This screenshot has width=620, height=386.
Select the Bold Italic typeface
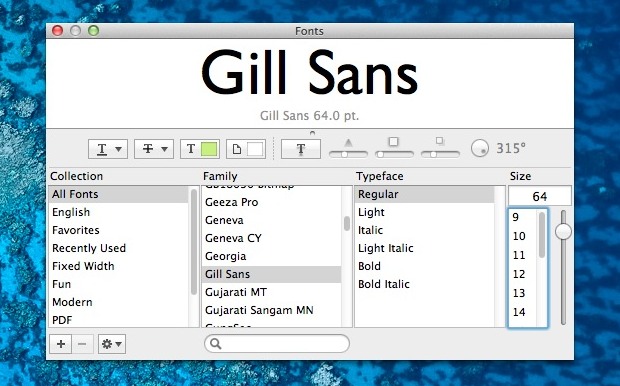coord(425,284)
